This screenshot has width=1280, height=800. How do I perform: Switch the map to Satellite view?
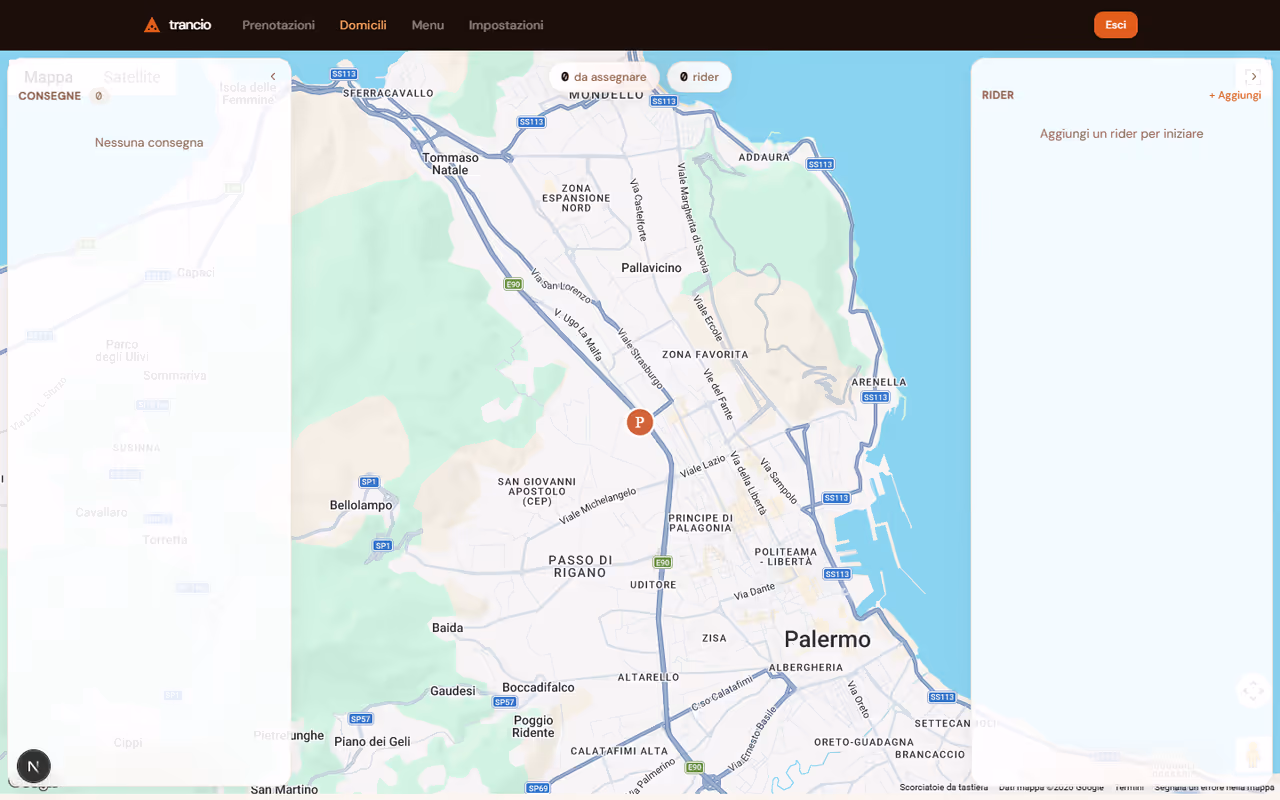click(133, 76)
